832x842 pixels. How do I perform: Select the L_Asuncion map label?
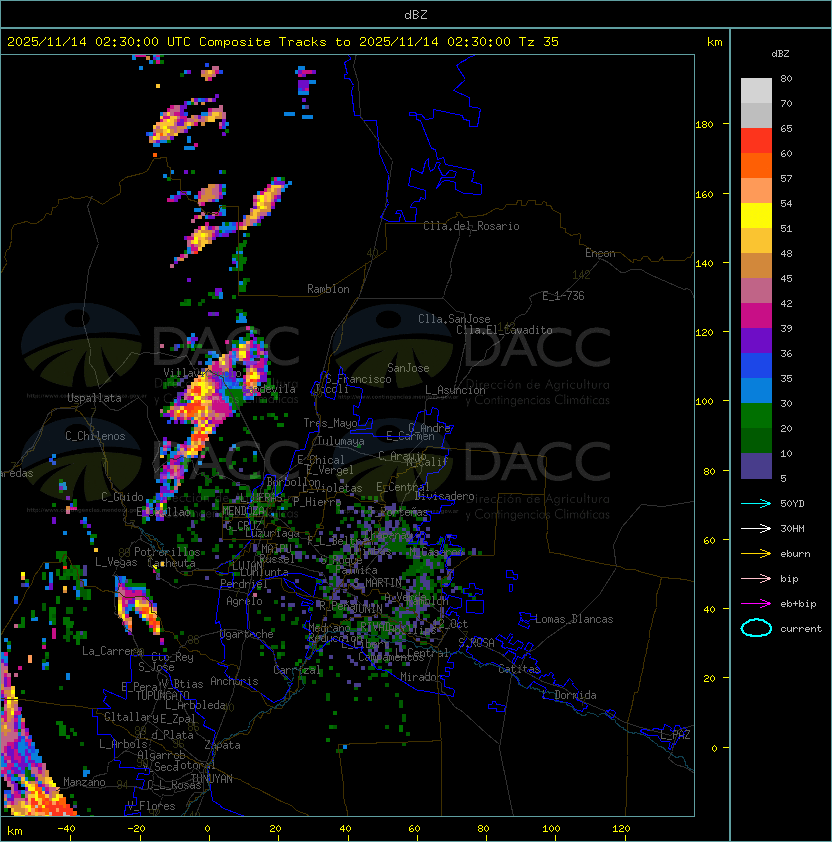[455, 390]
